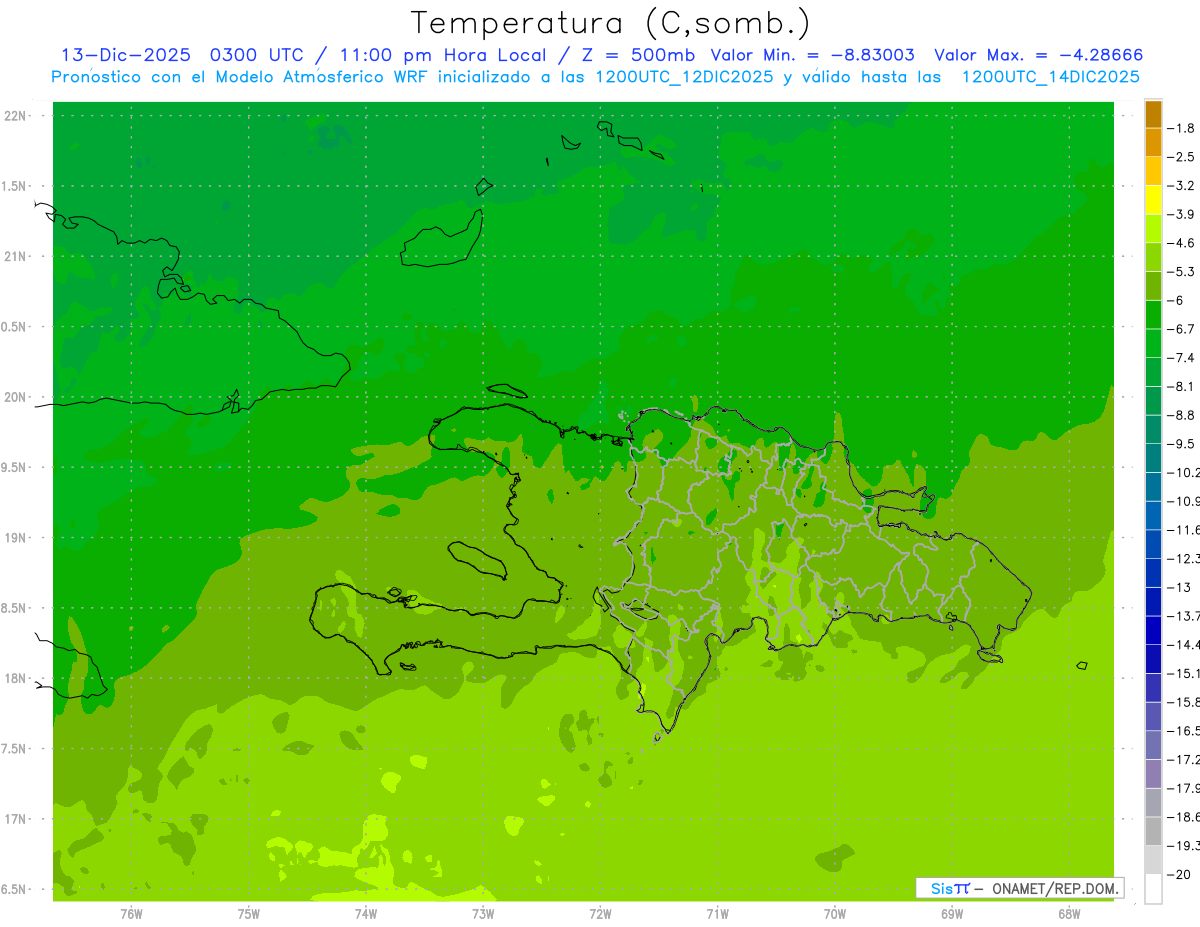1200x927 pixels.
Task: Click the '70W' longitude axis label
Action: pyautogui.click(x=835, y=913)
